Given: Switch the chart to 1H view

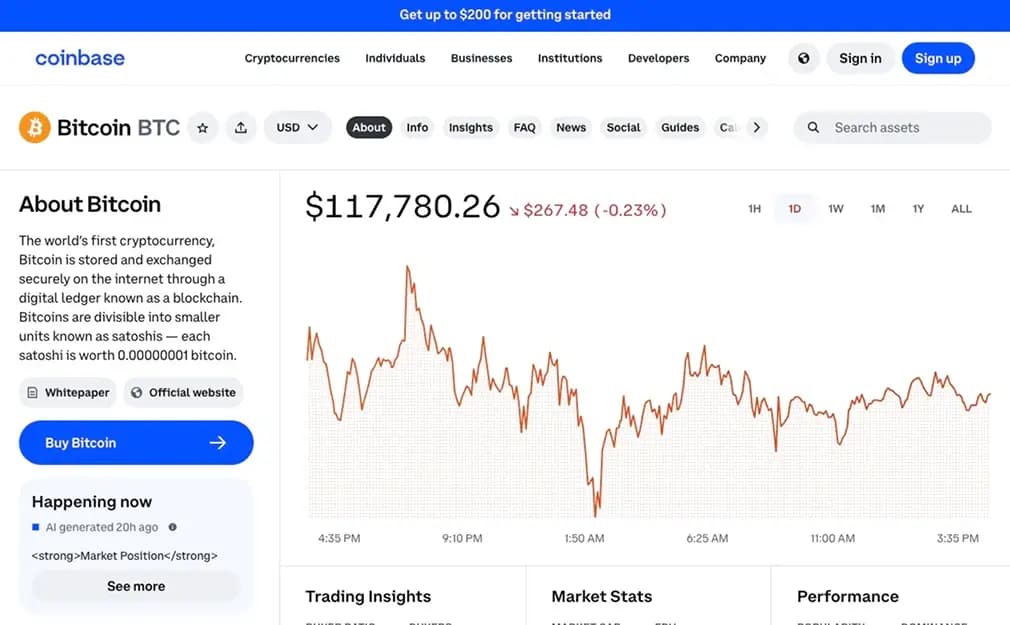Looking at the screenshot, I should 754,208.
